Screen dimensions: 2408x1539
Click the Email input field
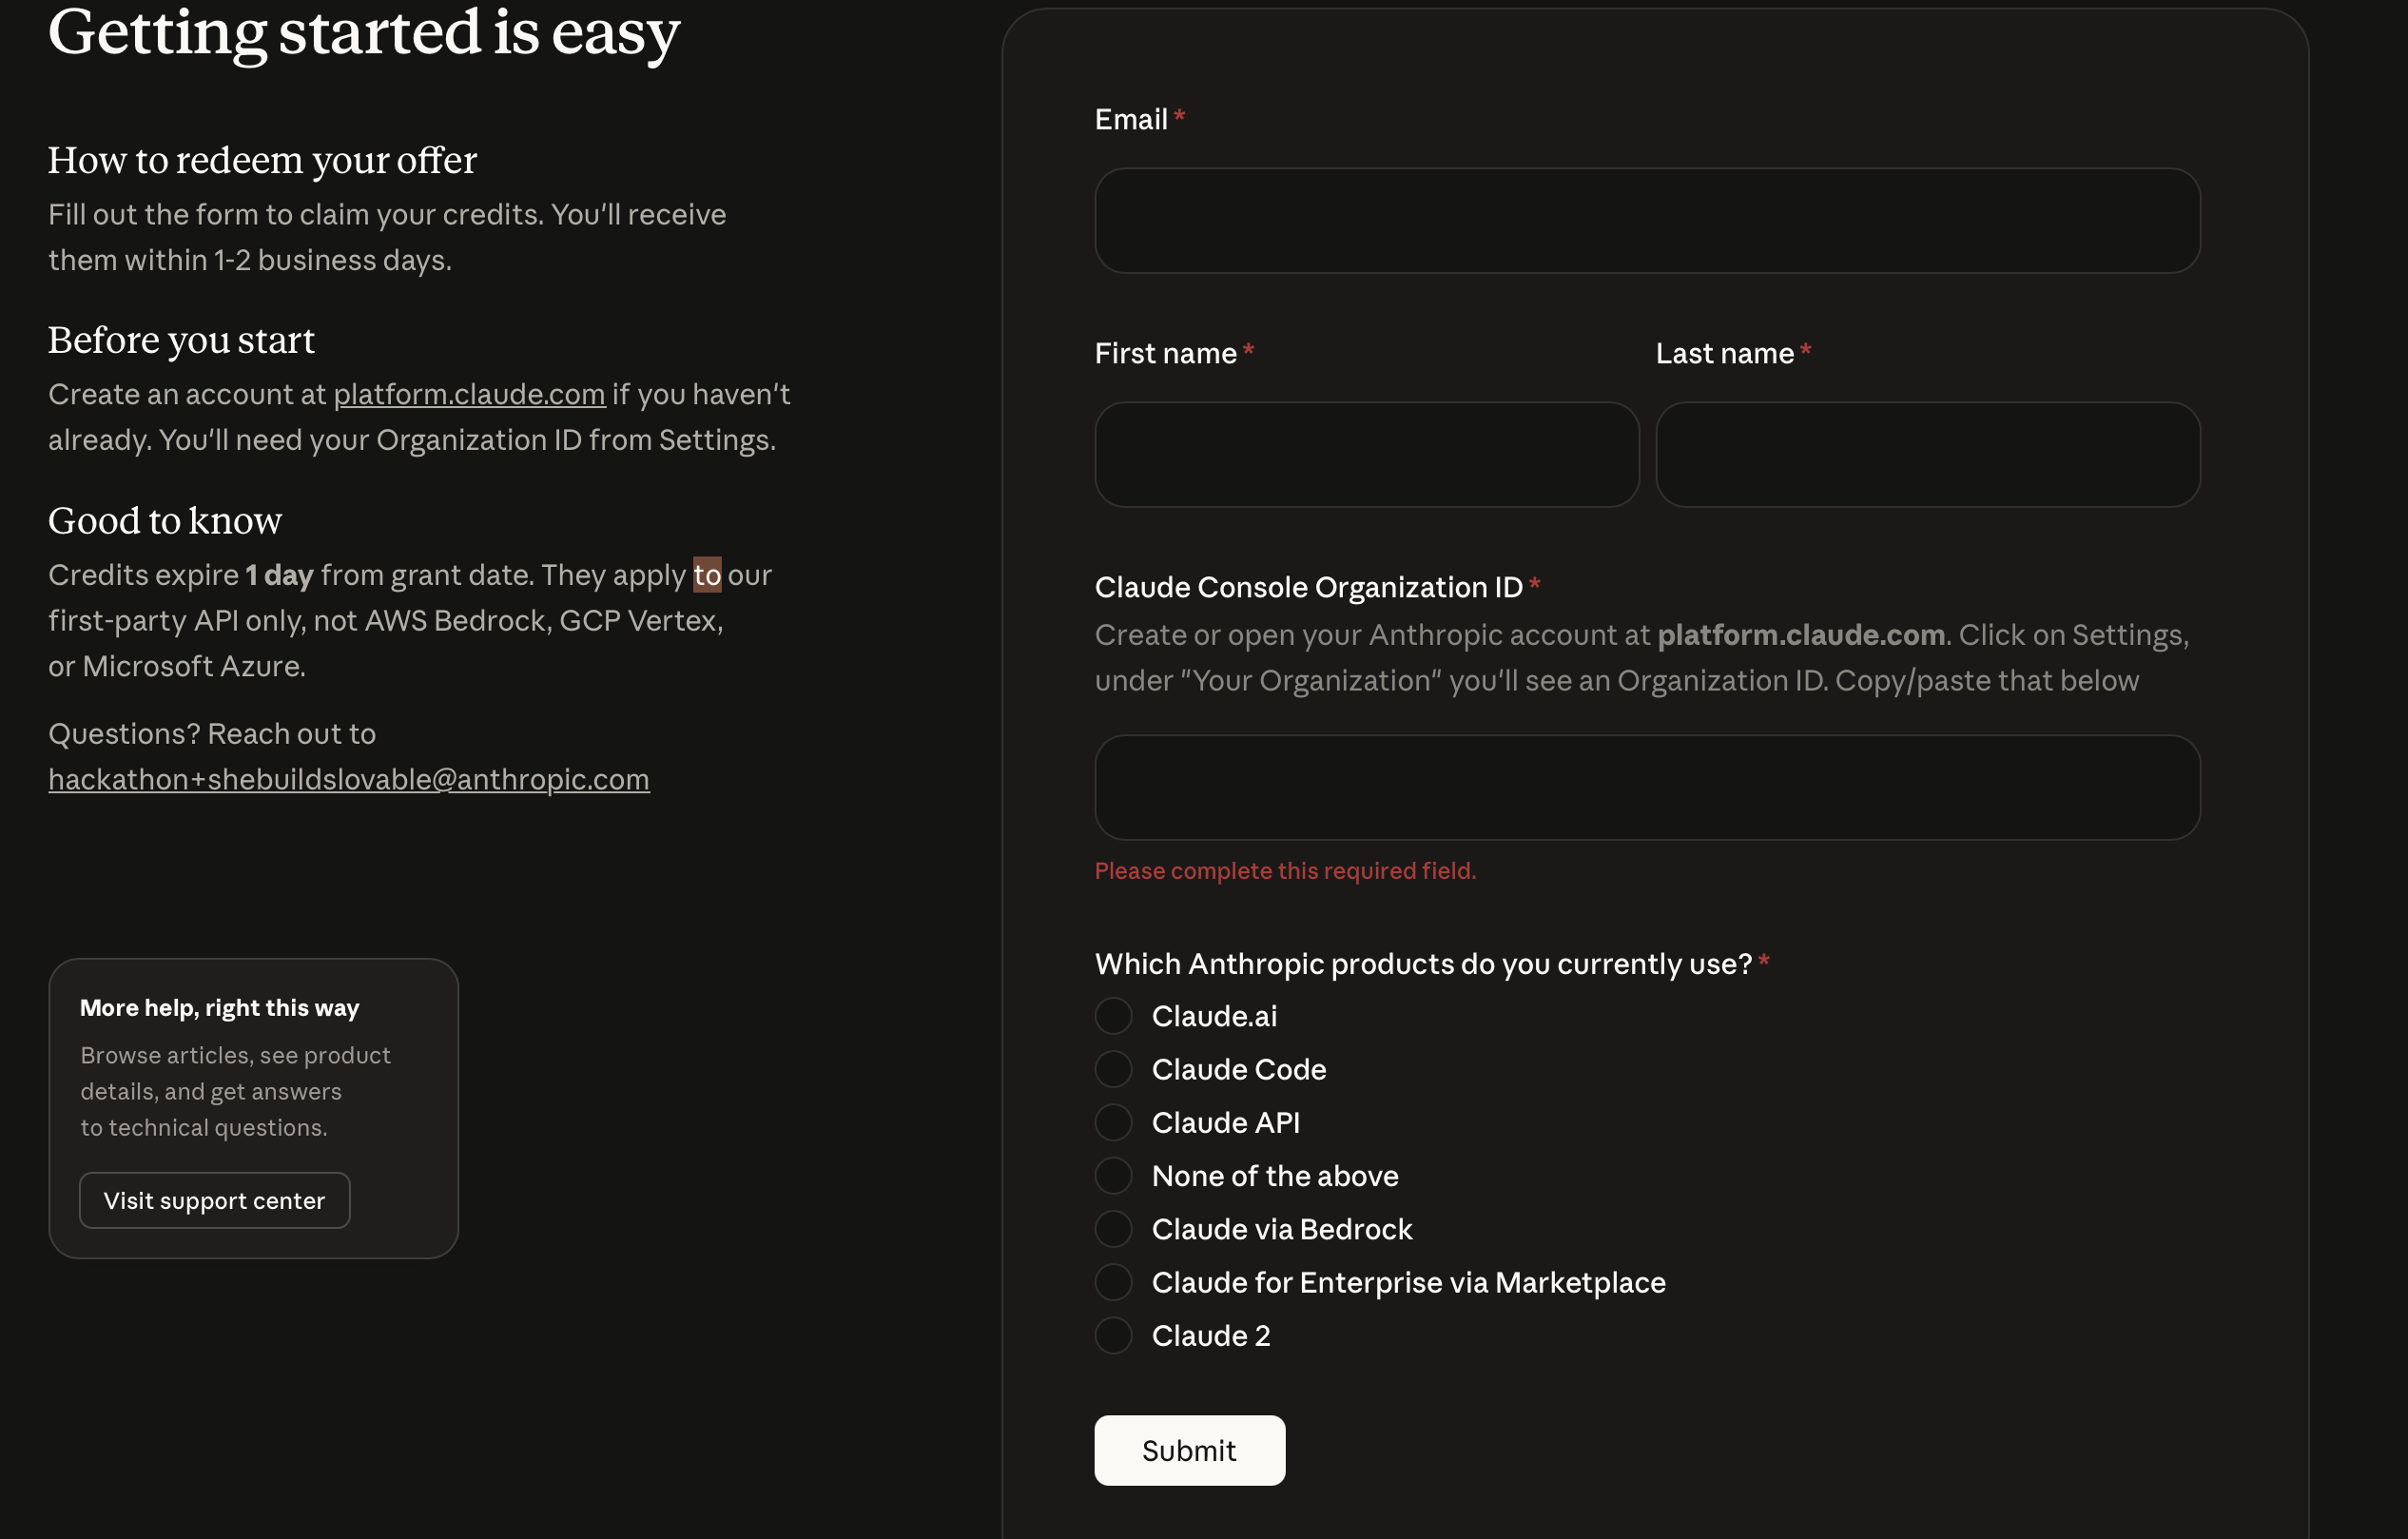point(1647,220)
